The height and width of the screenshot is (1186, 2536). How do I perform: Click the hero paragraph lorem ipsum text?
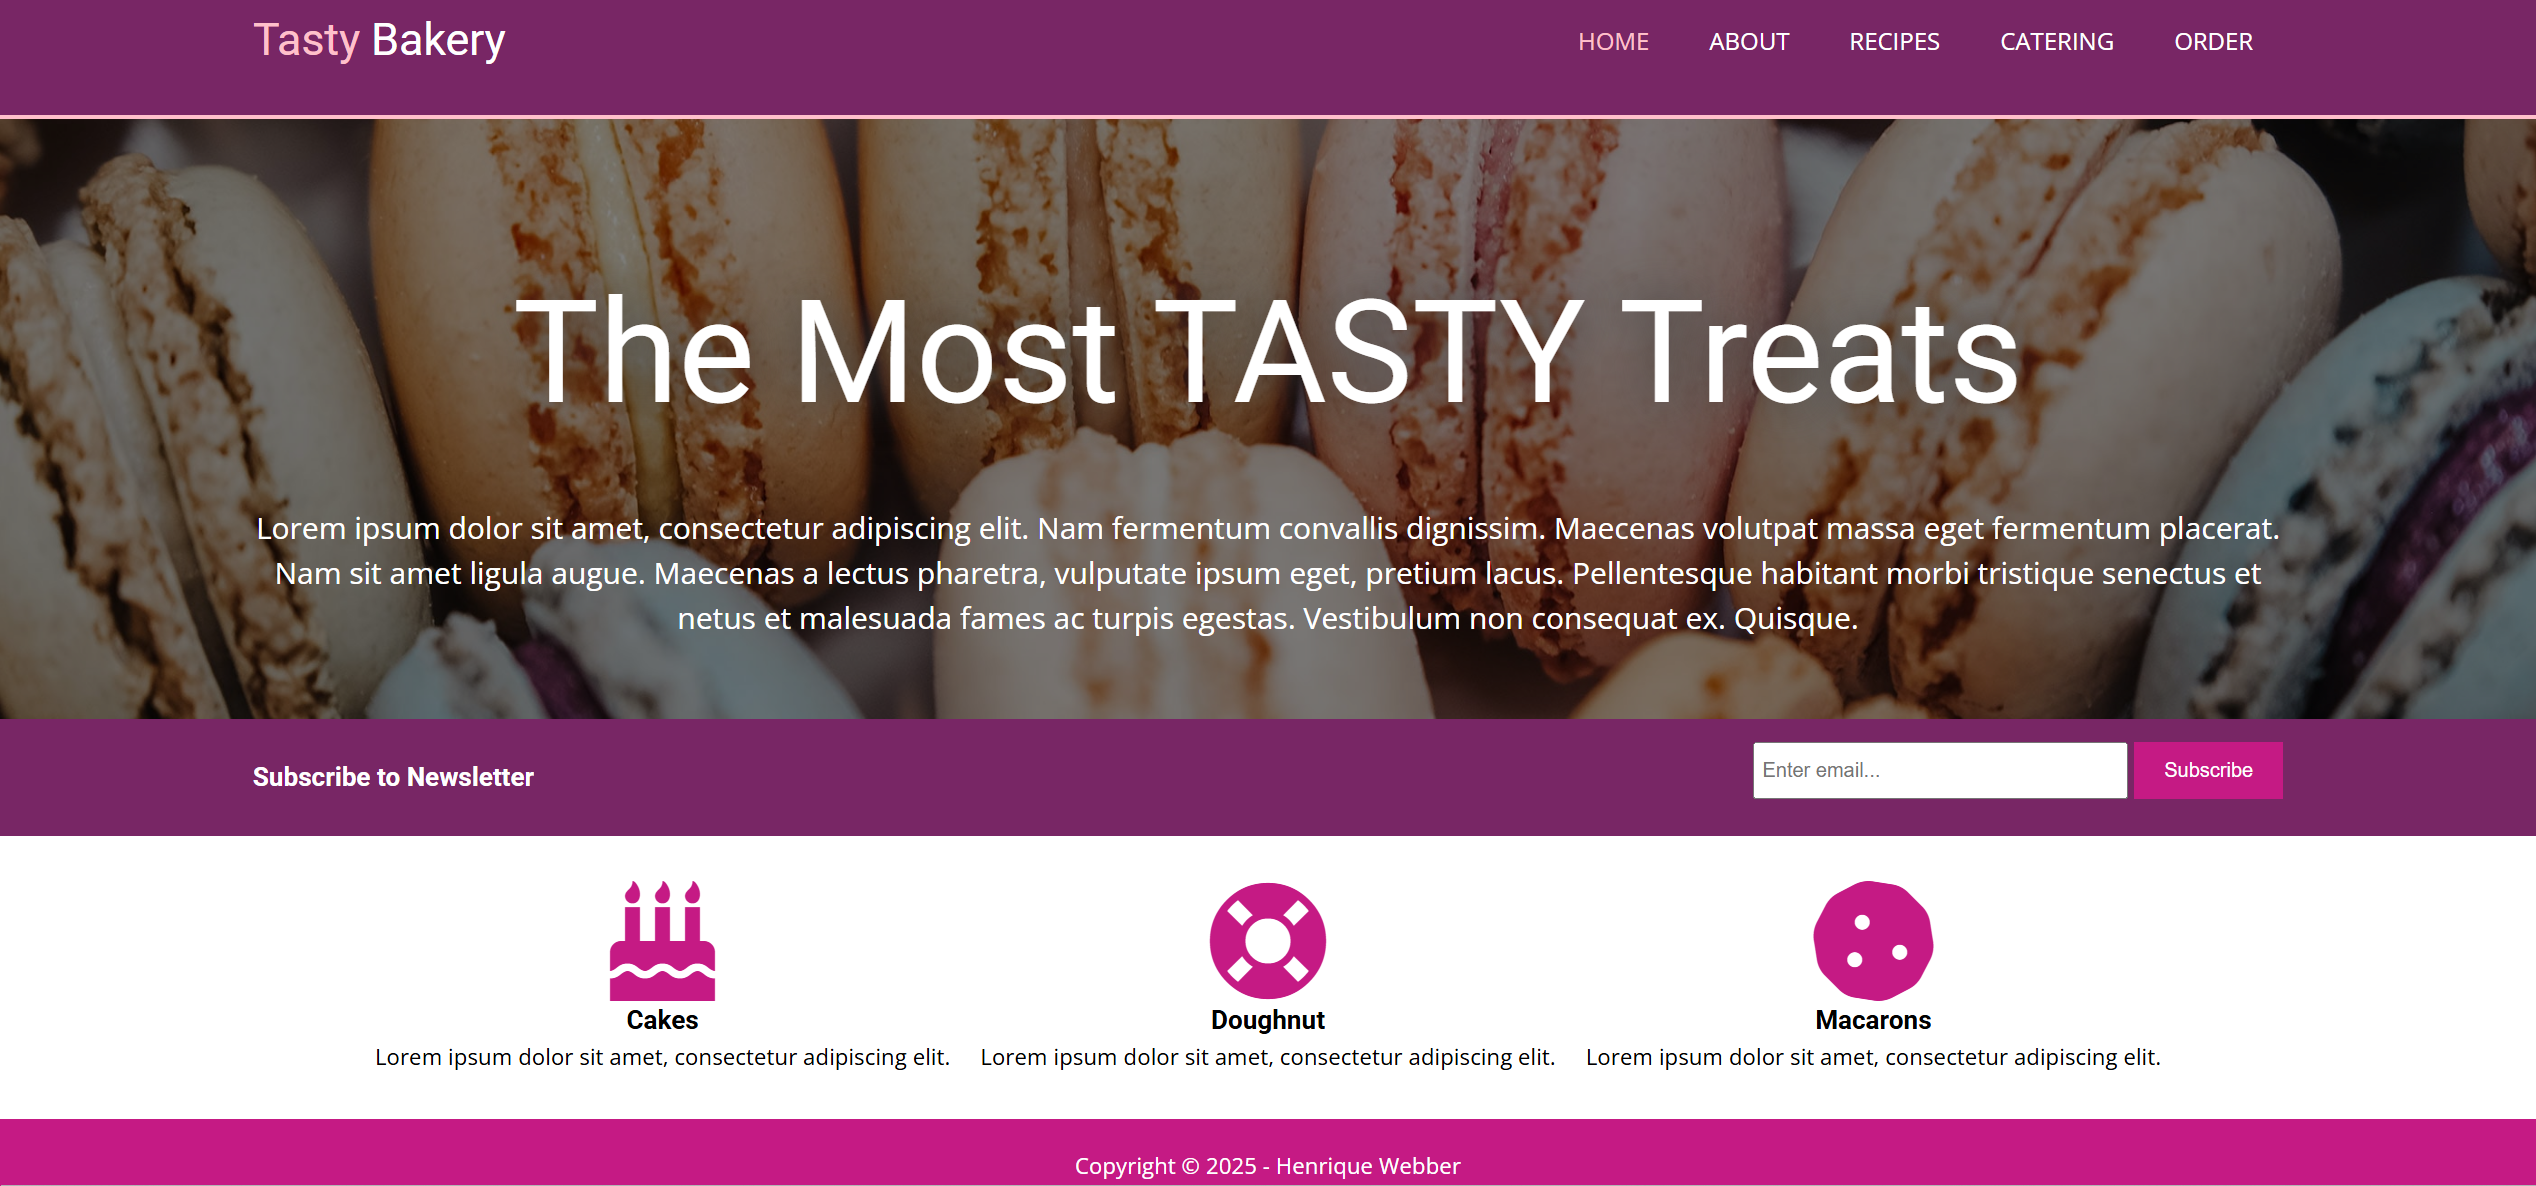point(1267,573)
